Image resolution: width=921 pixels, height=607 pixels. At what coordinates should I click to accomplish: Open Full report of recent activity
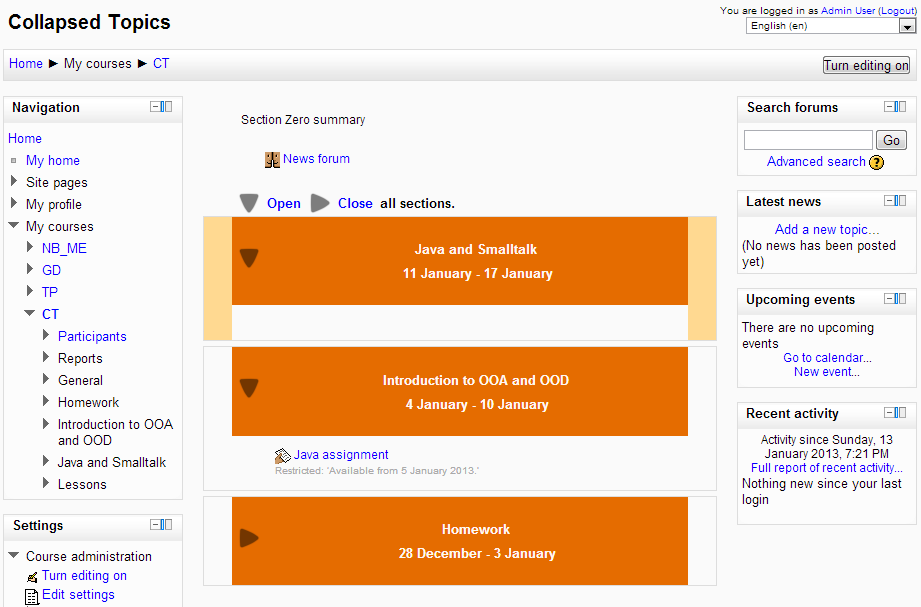point(826,468)
